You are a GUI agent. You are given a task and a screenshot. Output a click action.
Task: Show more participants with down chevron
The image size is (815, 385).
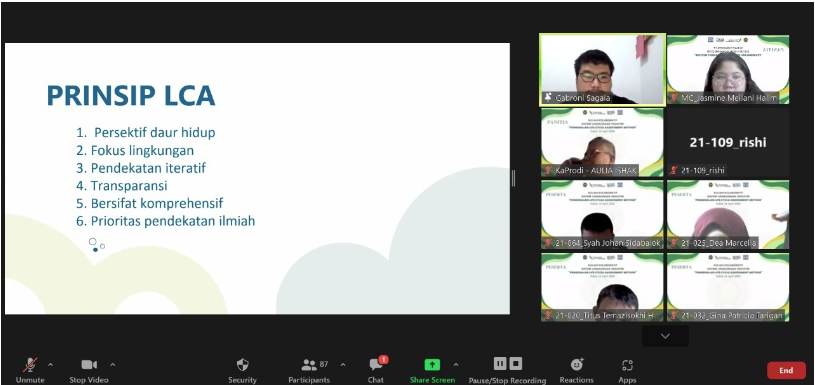pos(665,336)
